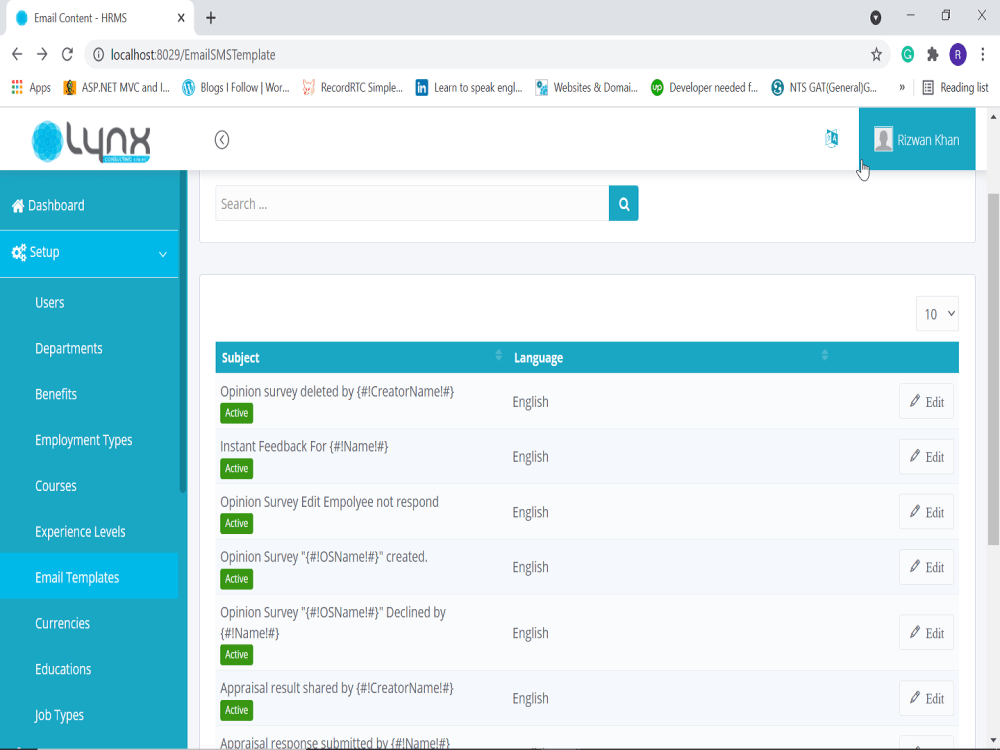Open the Reading list

955,87
